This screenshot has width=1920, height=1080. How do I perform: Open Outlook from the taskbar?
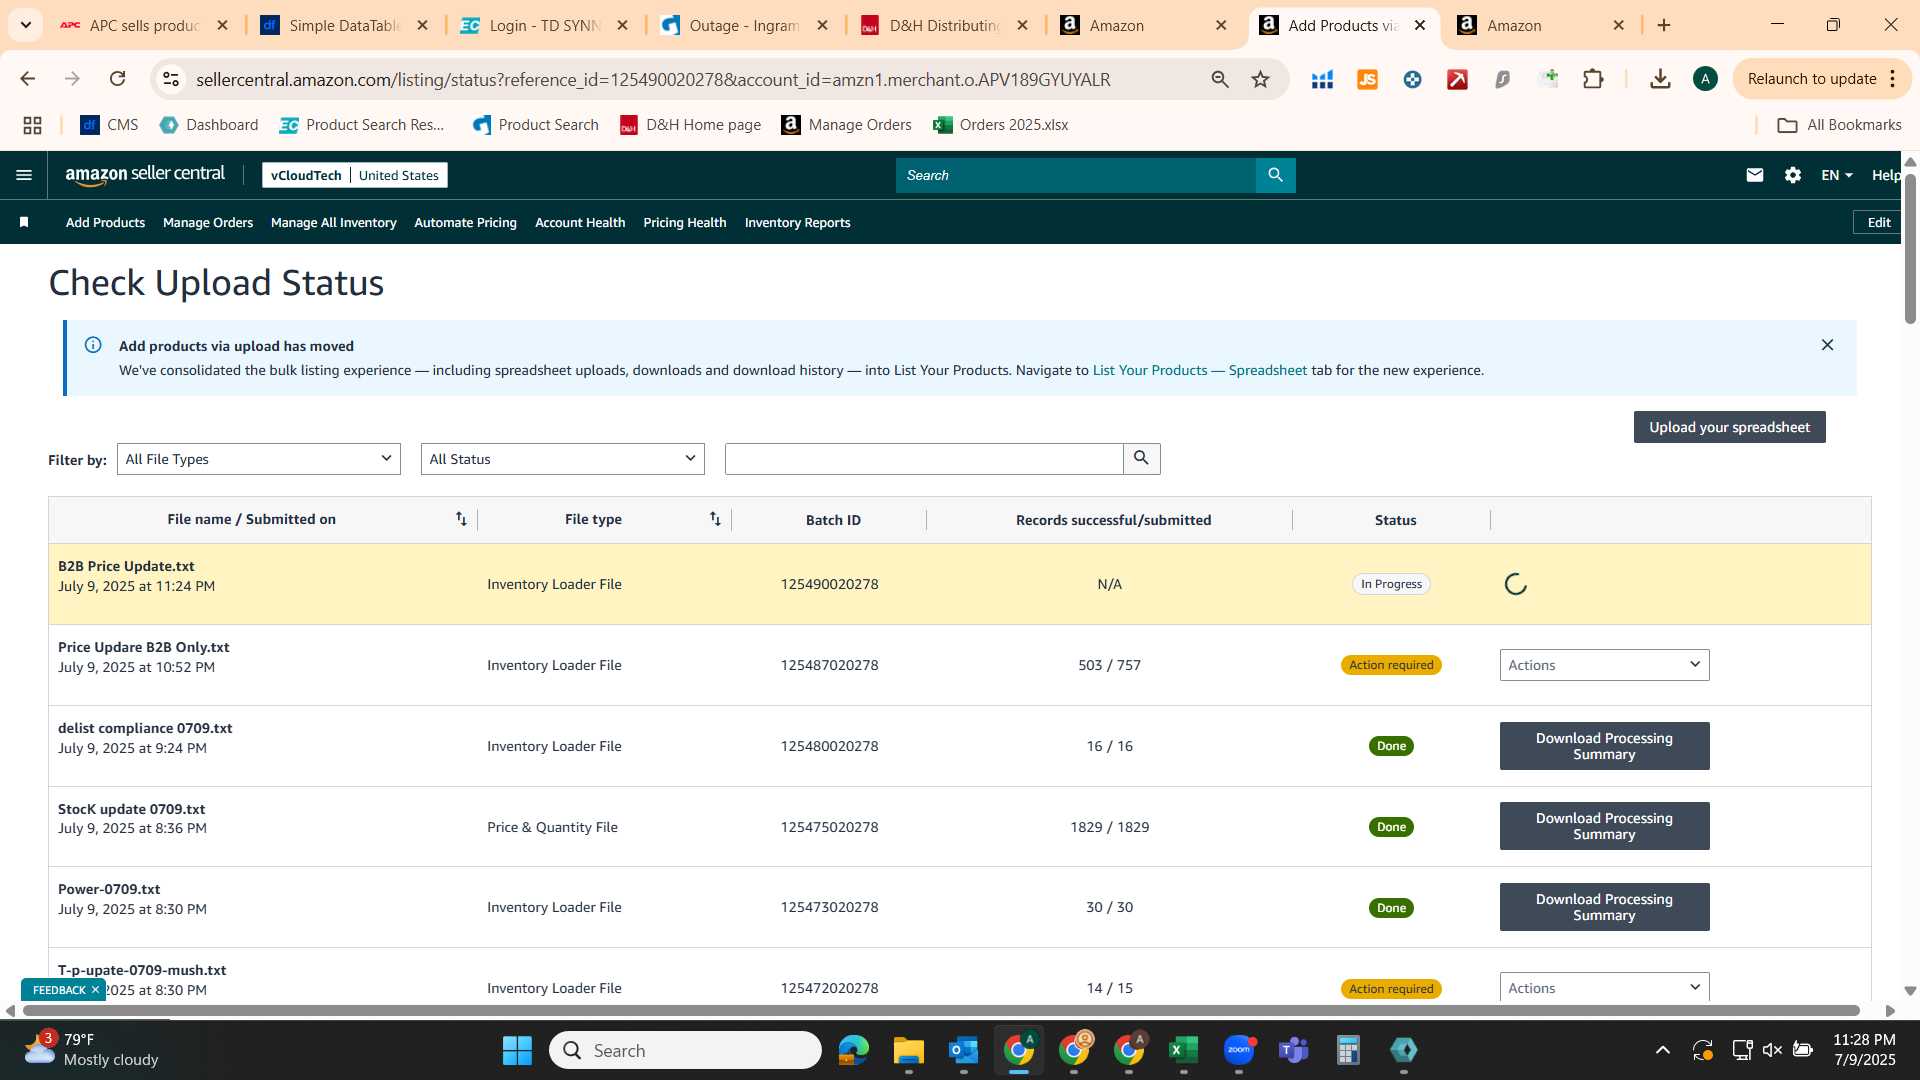point(963,1050)
